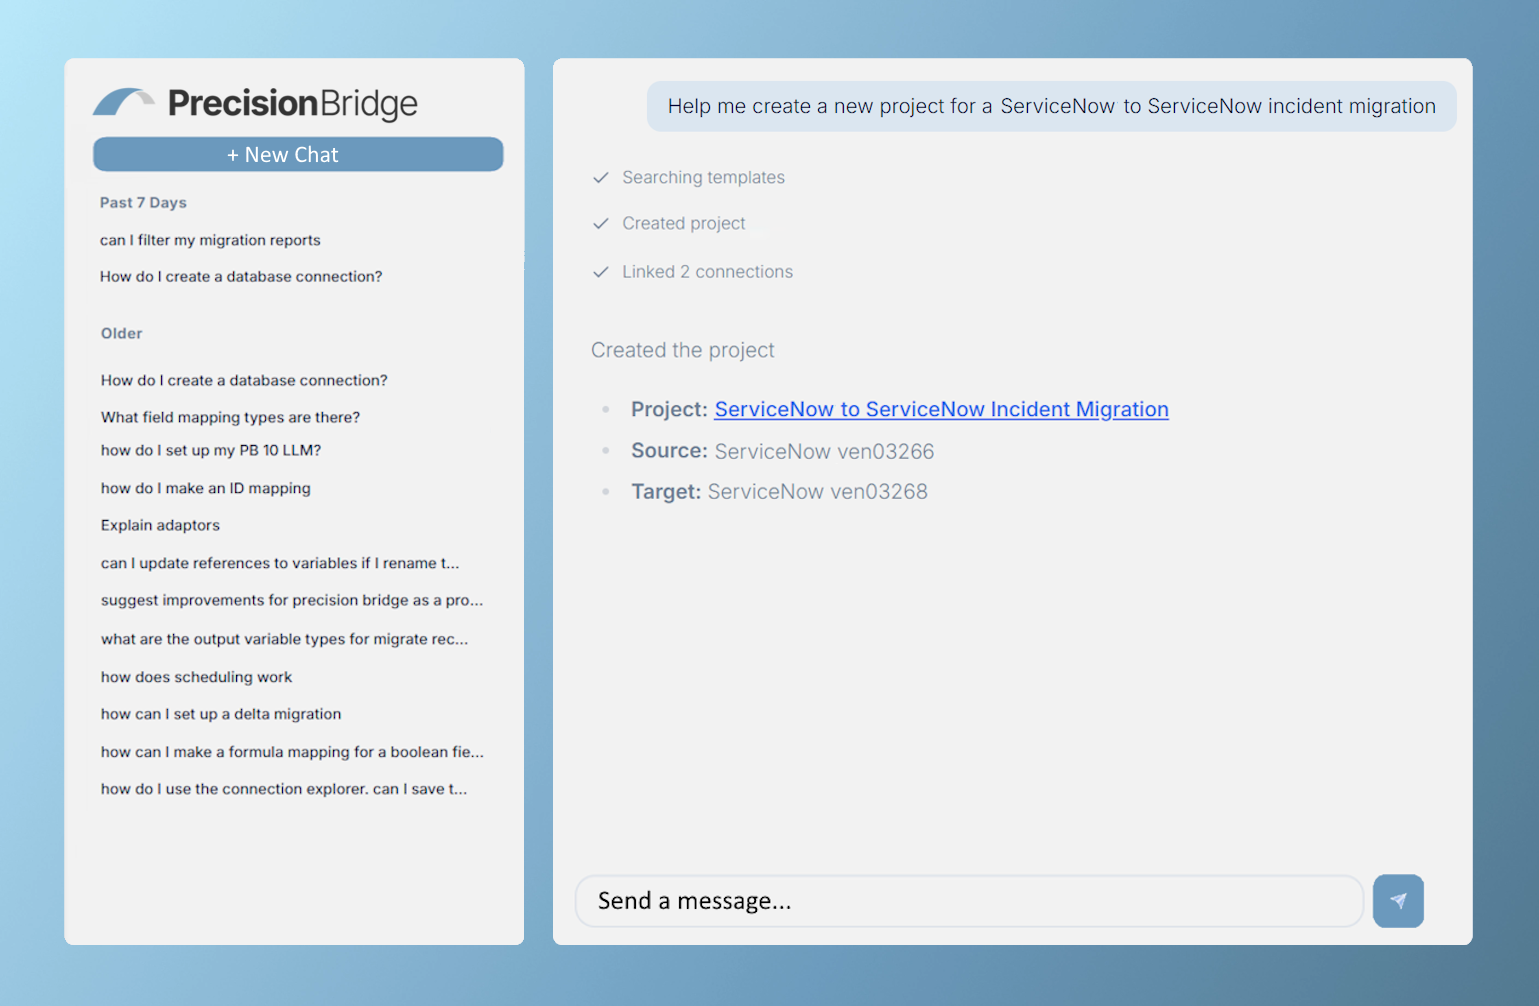Viewport: 1539px width, 1006px height.
Task: Open 'What field mapping types are there?' chat
Action: pos(230,417)
